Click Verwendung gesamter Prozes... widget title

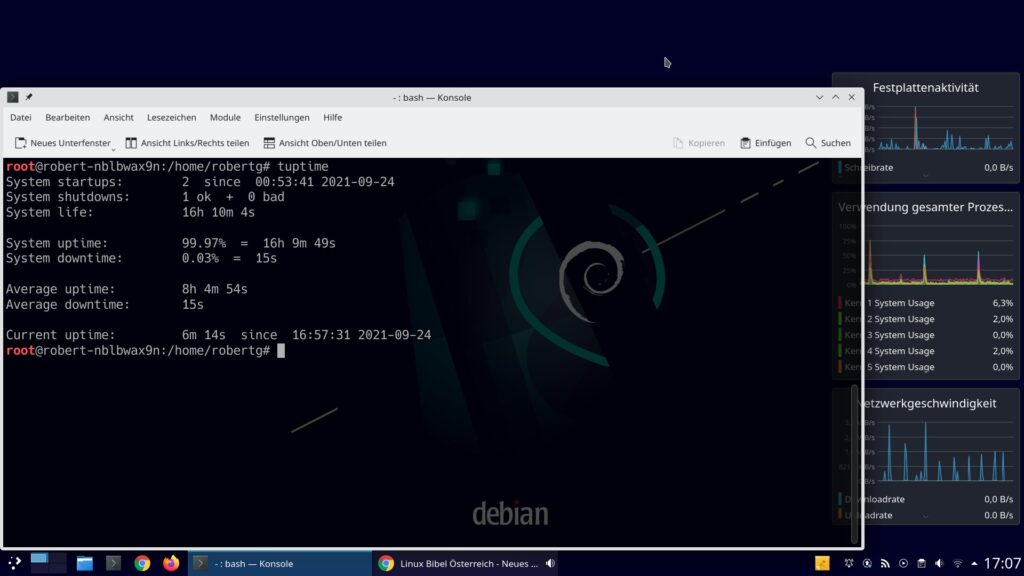pyautogui.click(x=925, y=207)
